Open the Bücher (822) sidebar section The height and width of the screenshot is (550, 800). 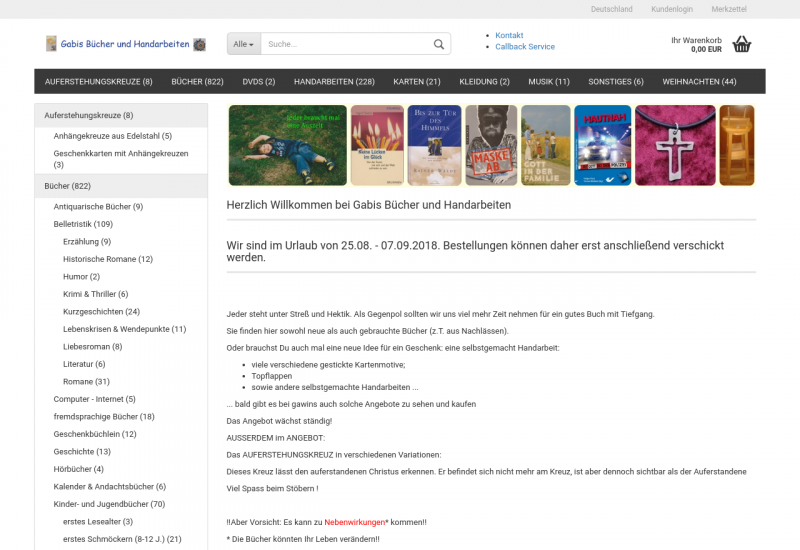coord(68,186)
